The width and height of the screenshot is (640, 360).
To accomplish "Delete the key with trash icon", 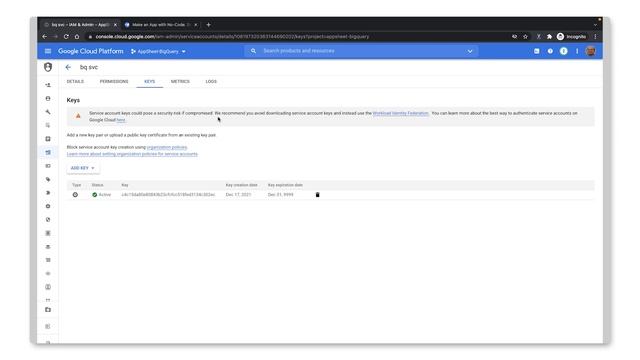I will (x=318, y=195).
